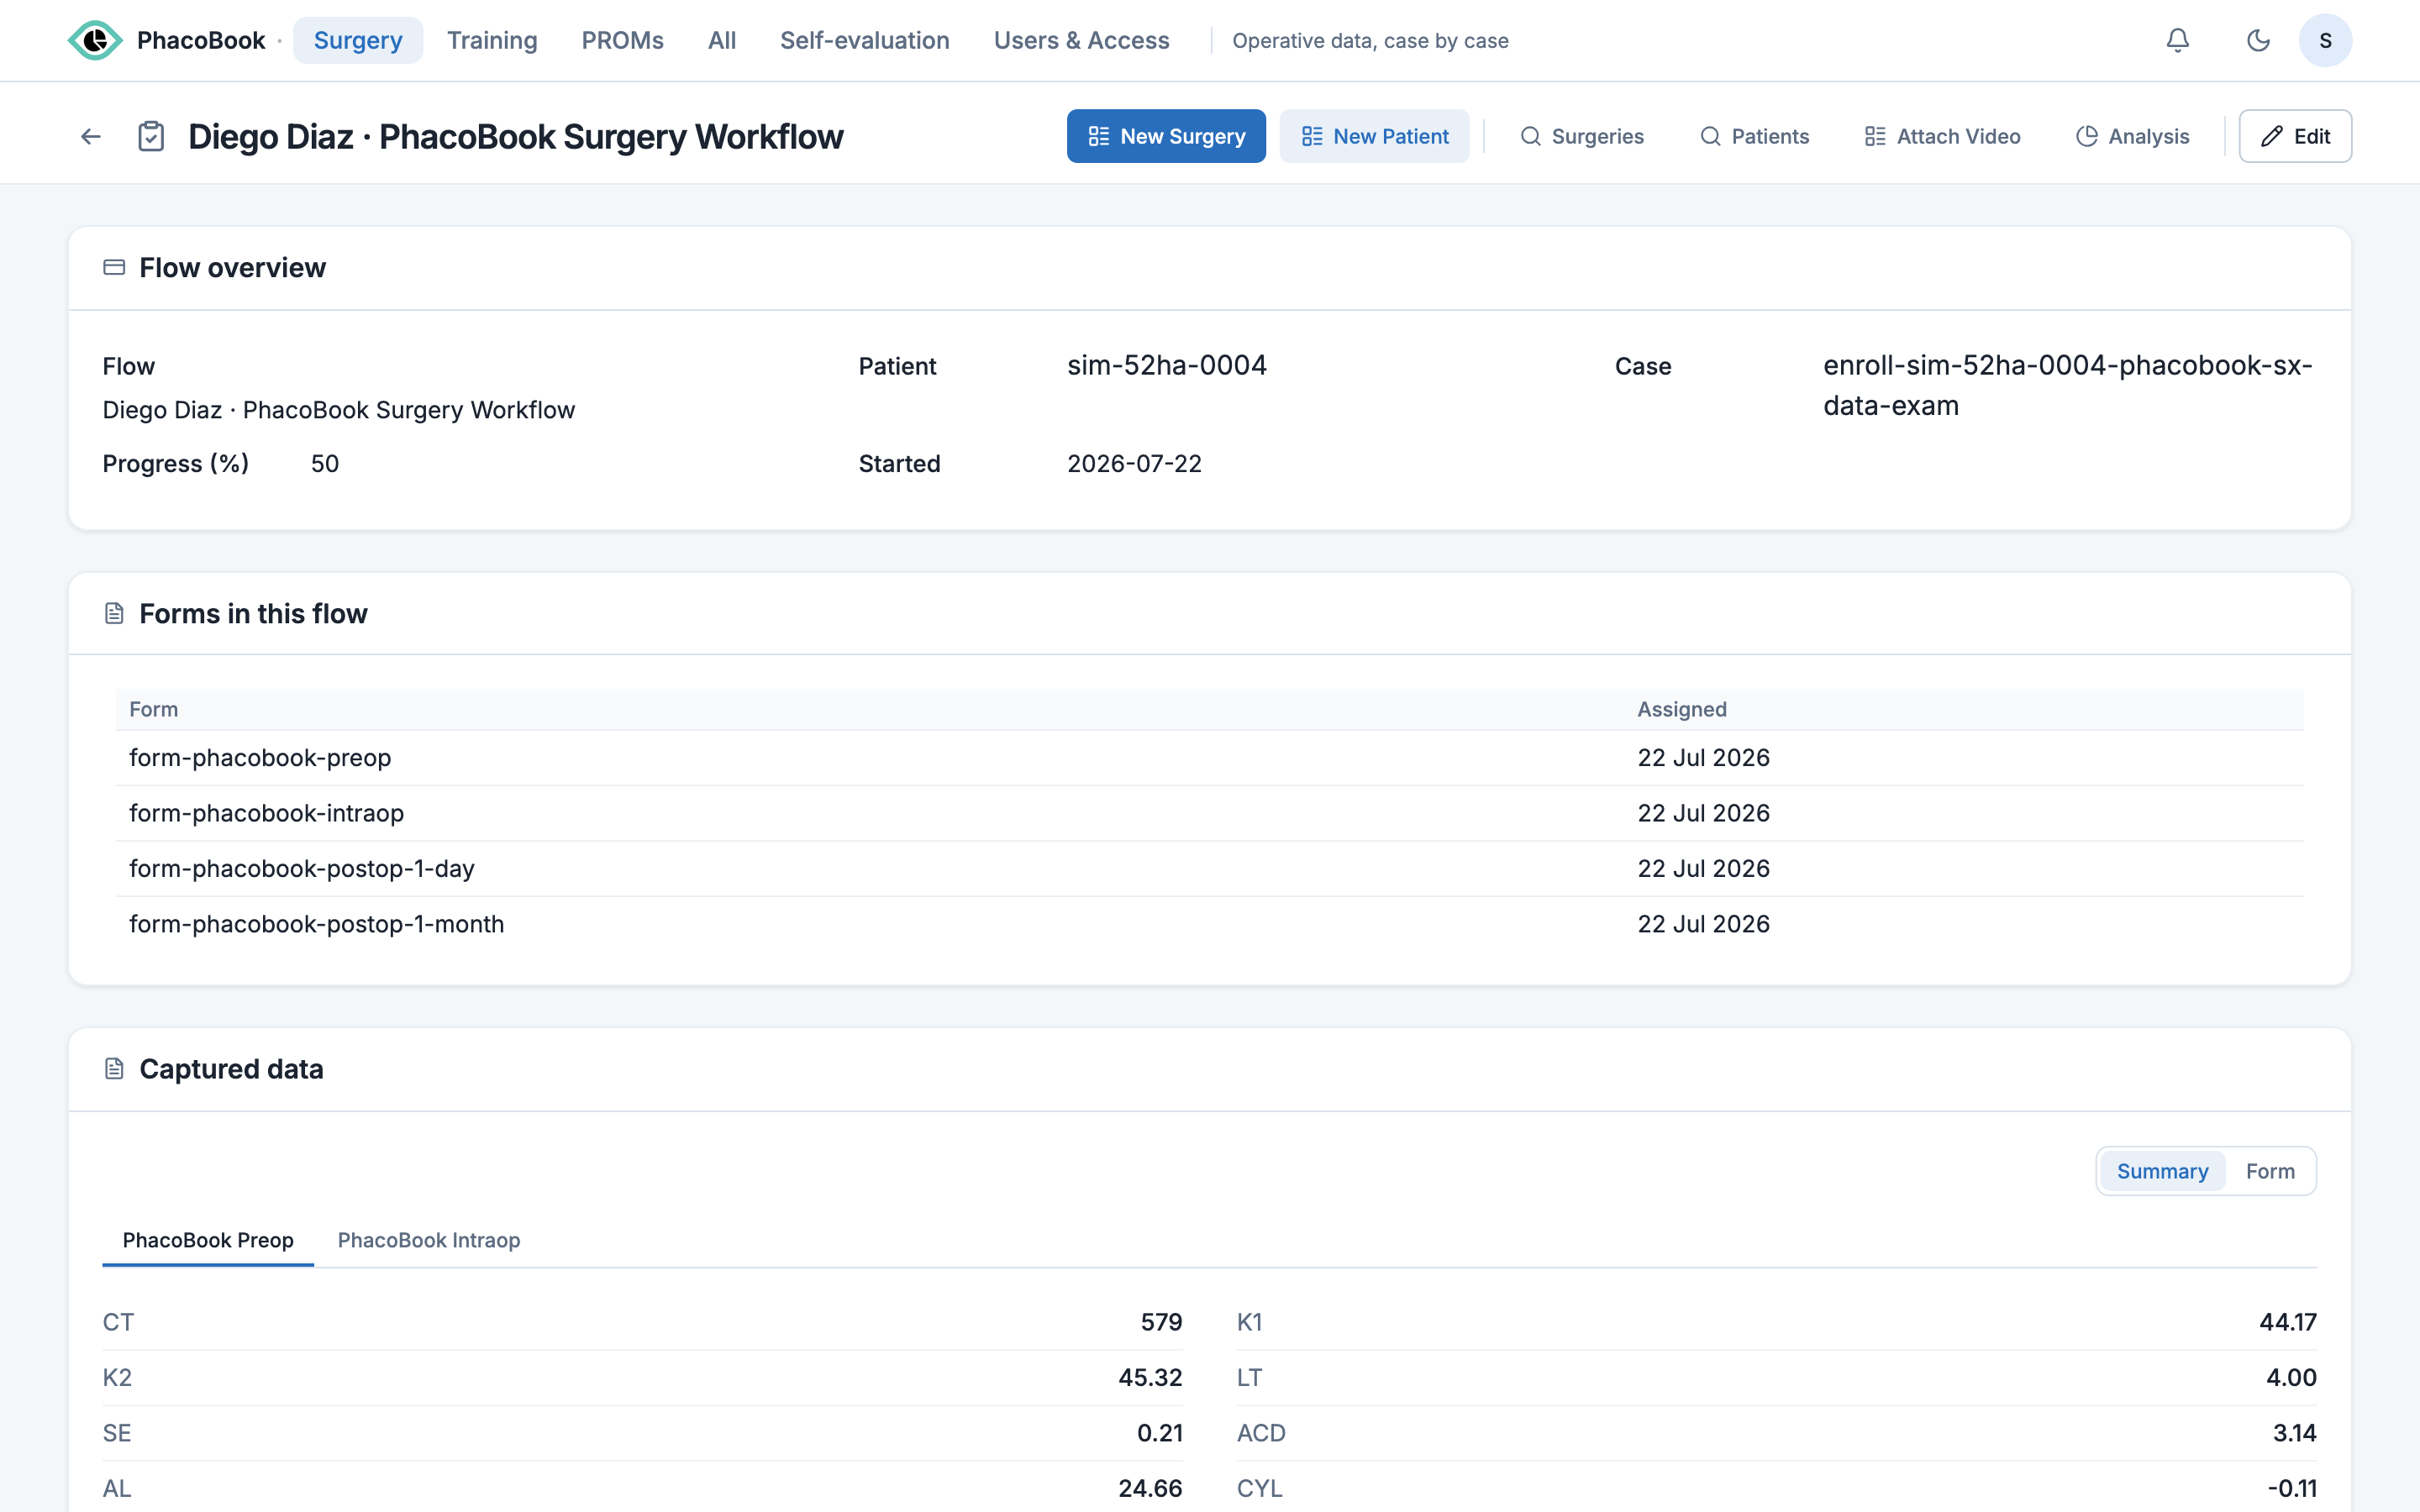2420x1512 pixels.
Task: Click the Flow overview card icon
Action: click(114, 267)
